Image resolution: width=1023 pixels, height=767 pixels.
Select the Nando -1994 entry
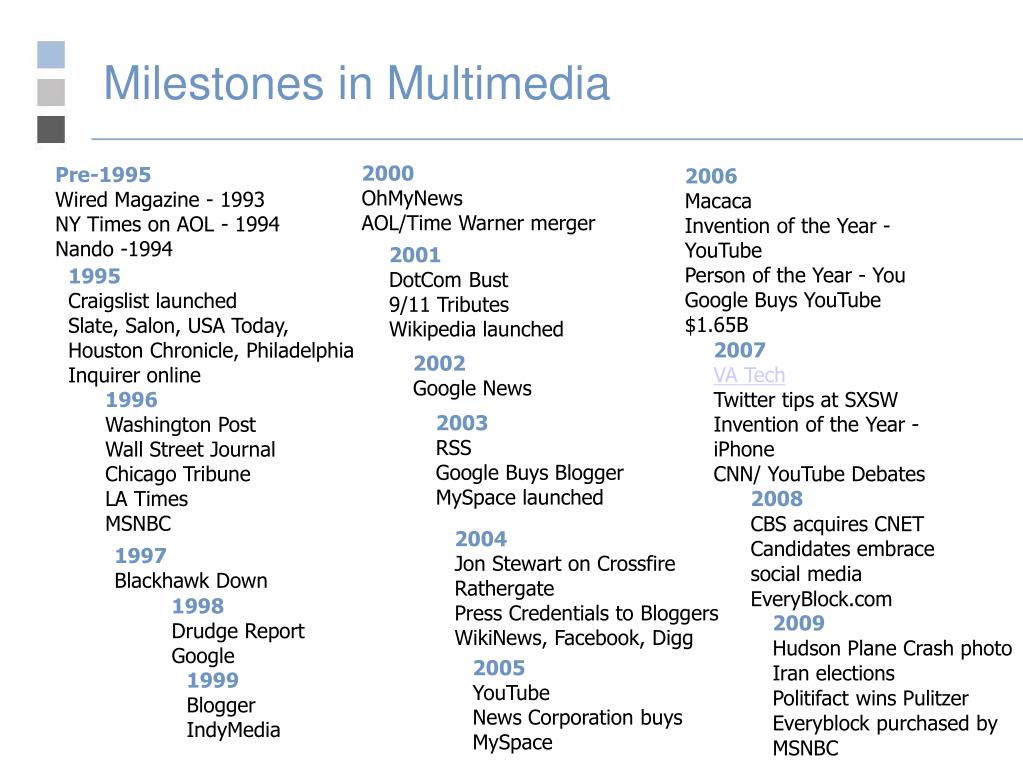click(x=114, y=248)
